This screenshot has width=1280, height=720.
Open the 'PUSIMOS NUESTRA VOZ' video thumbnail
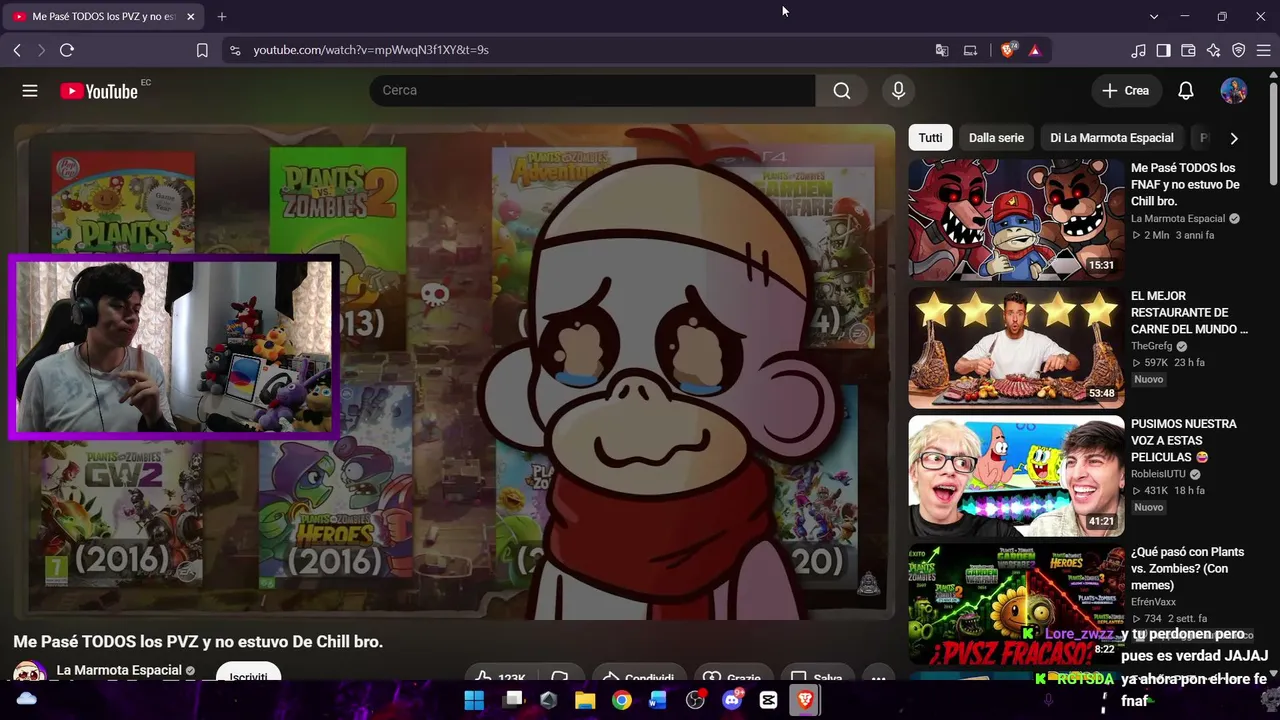pos(1016,476)
